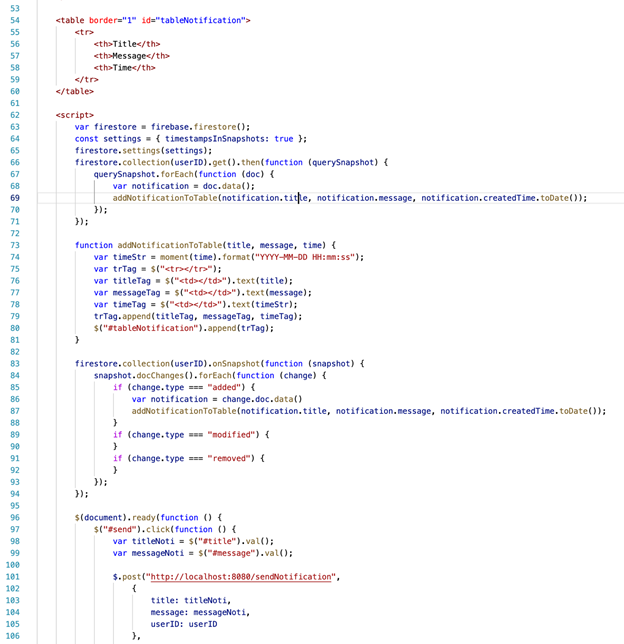Click "trTag.append" call on line 79
This screenshot has width=624, height=644.
tap(122, 316)
